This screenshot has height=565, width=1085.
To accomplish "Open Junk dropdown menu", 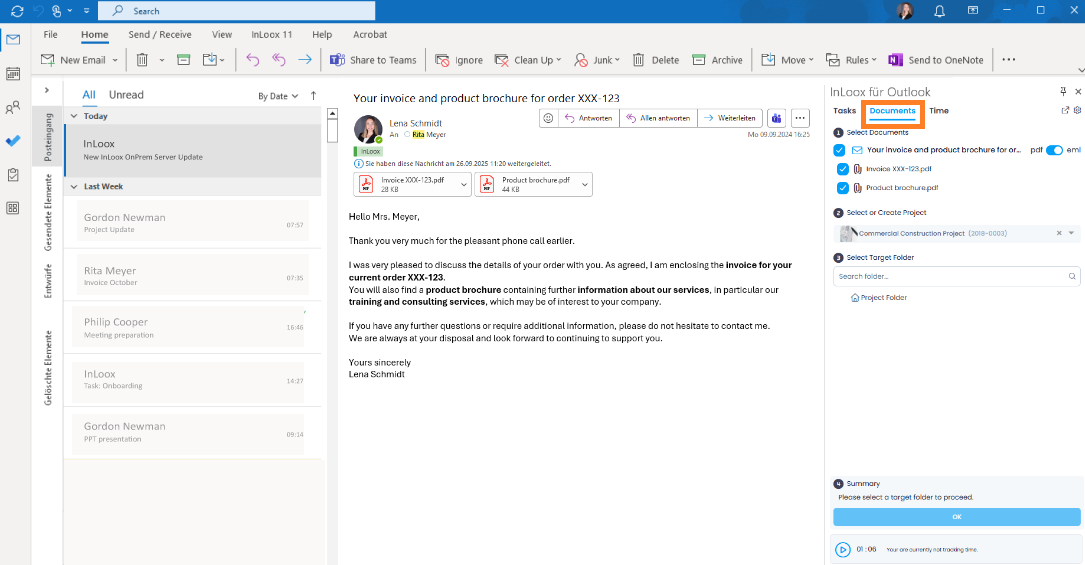I will [x=617, y=60].
